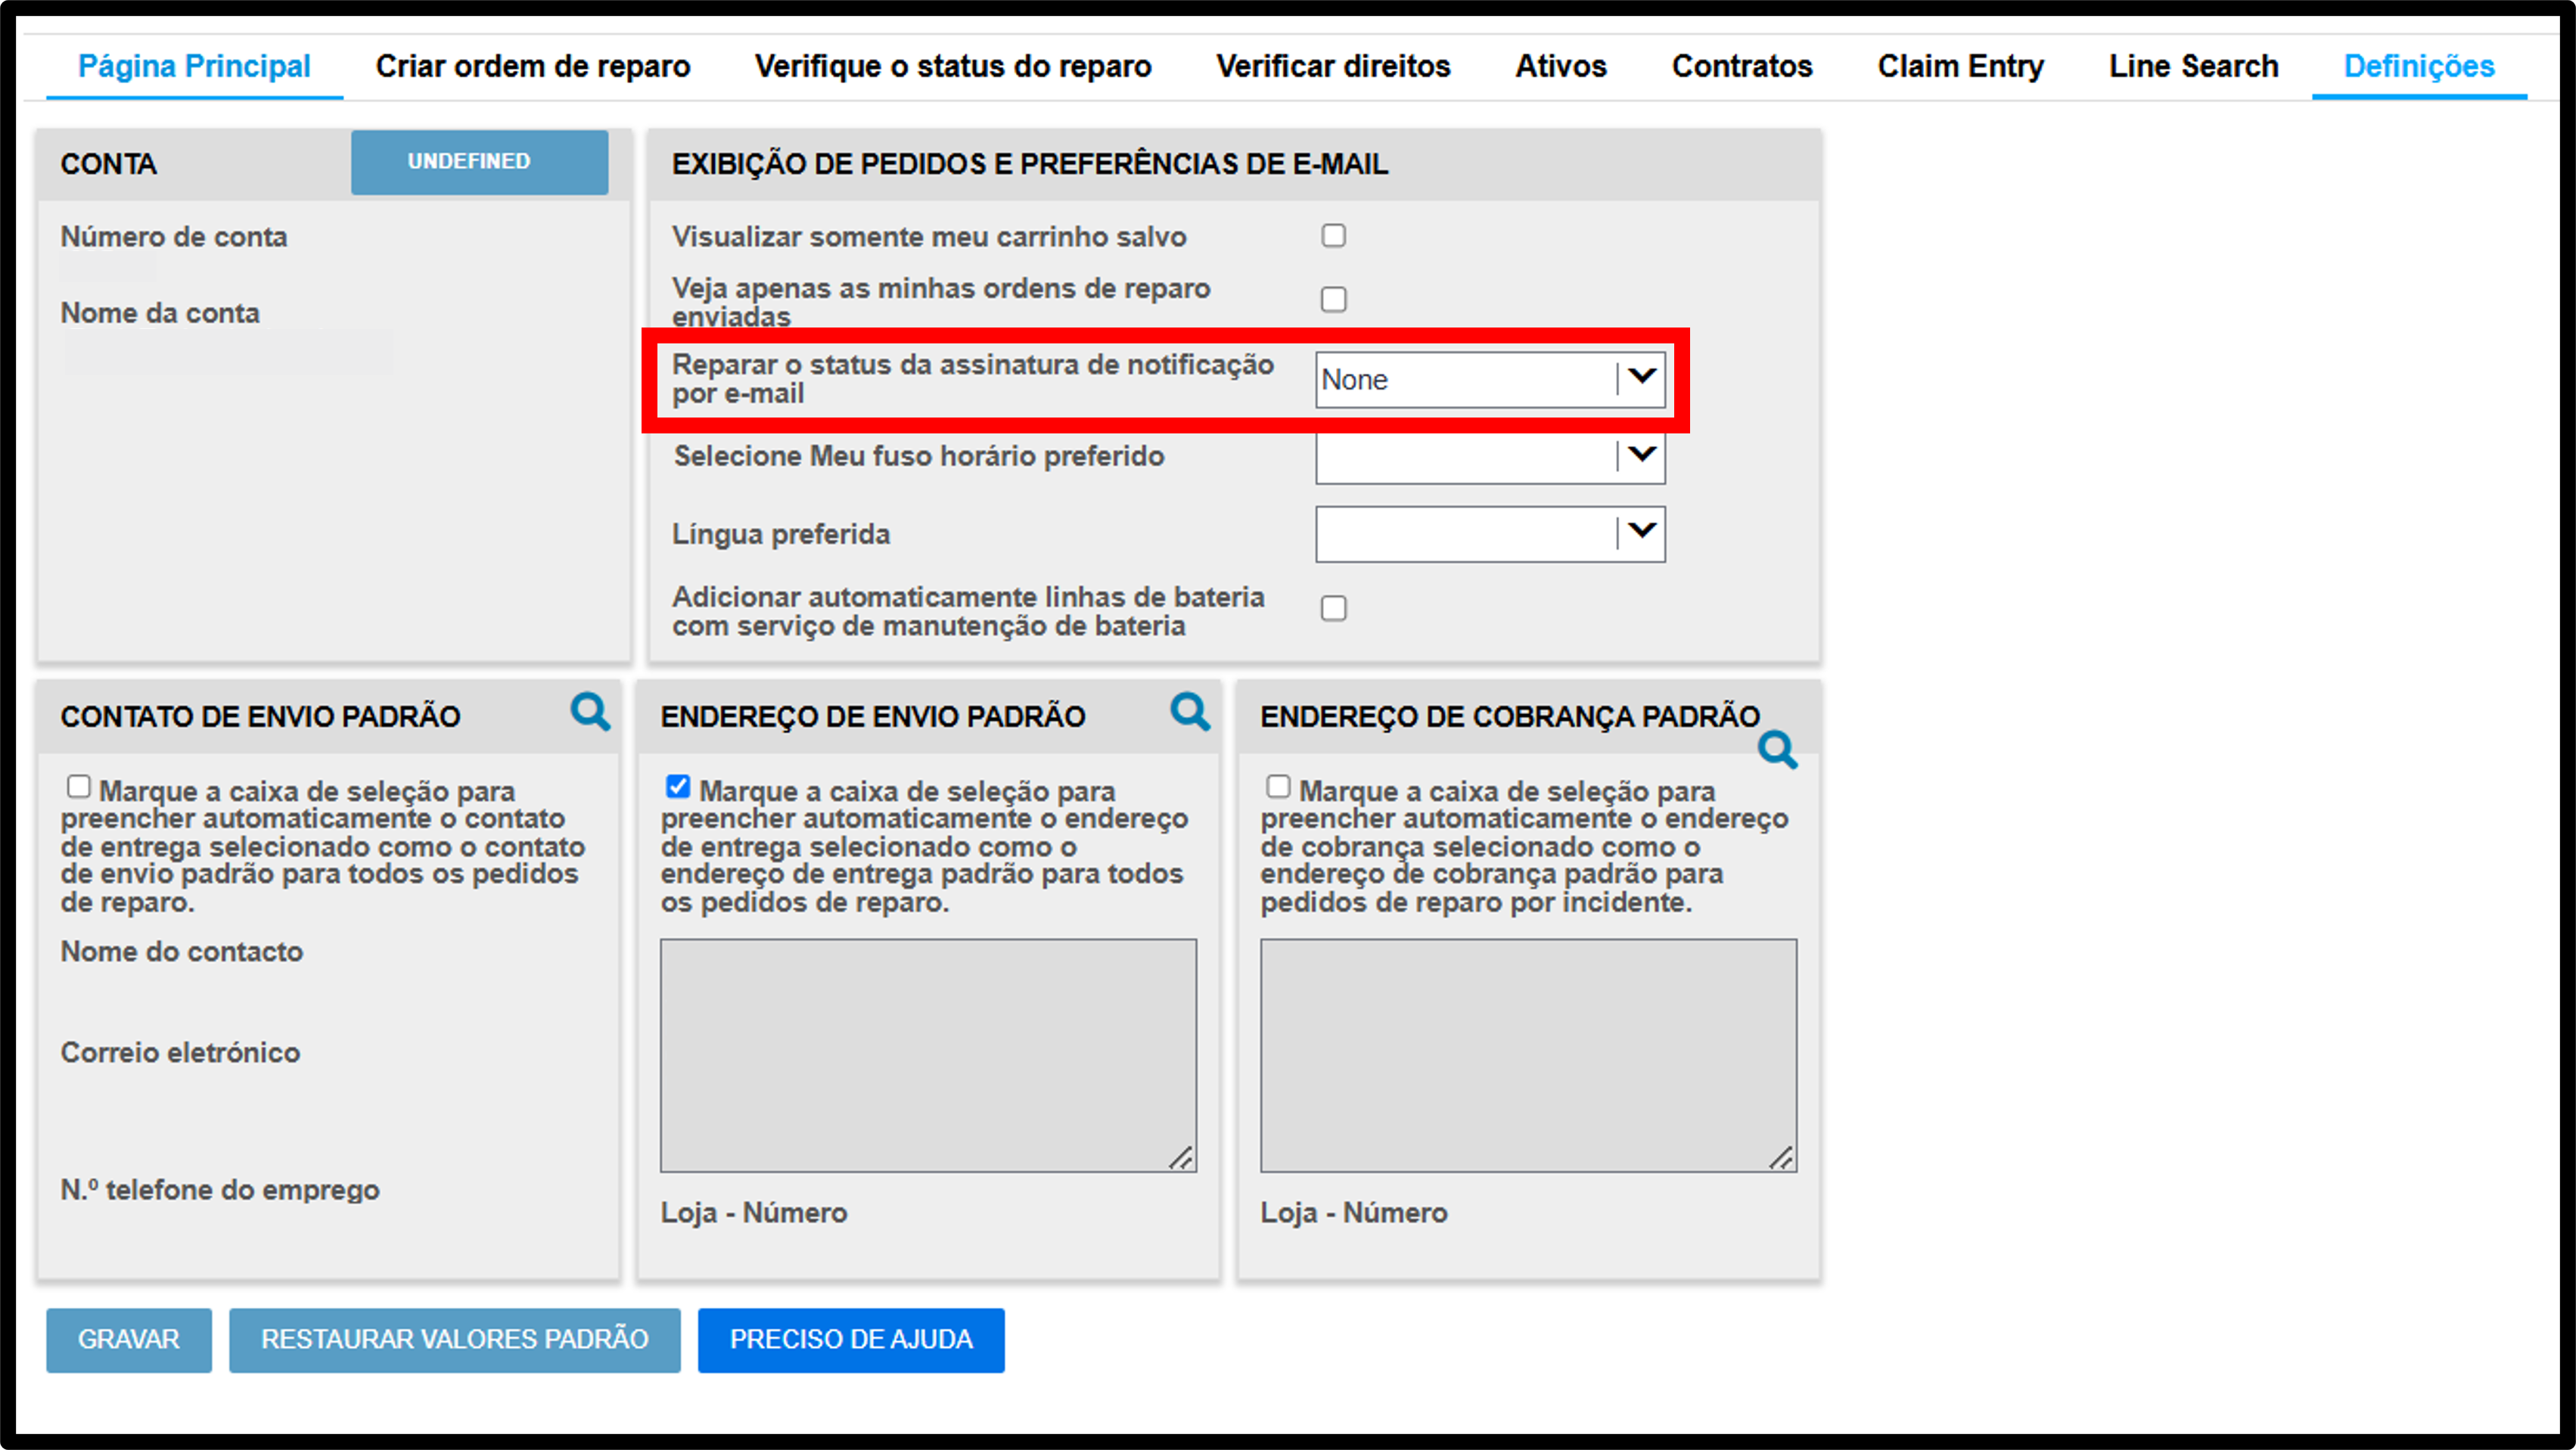Open the Língua preferida dropdown

pos(1490,534)
